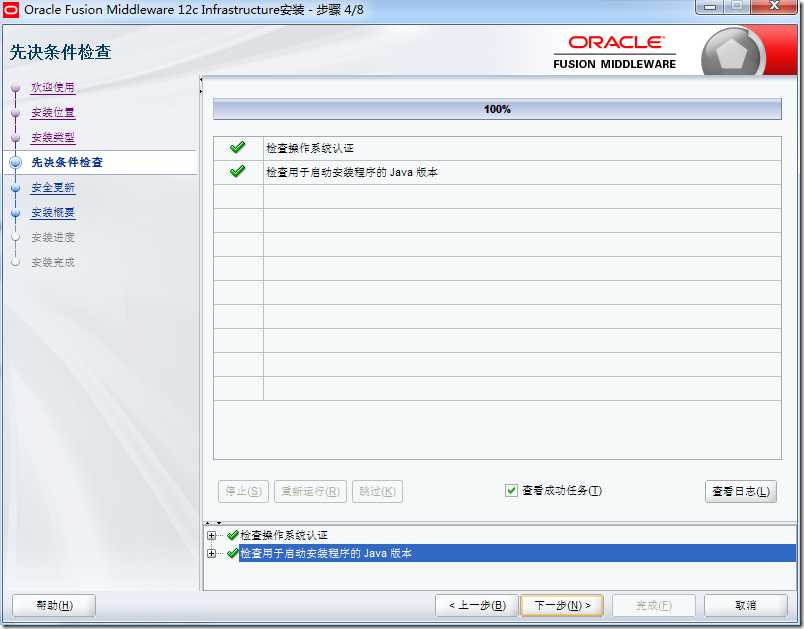804x629 pixels.
Task: Click the disabled 跳过(K) button
Action: [x=377, y=491]
